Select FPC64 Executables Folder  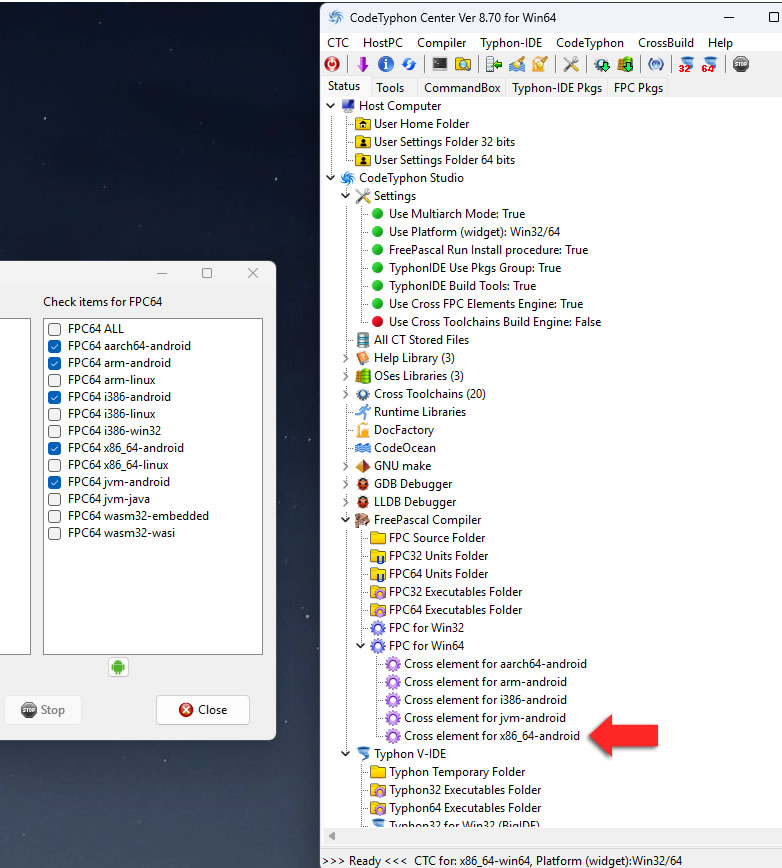pos(455,610)
